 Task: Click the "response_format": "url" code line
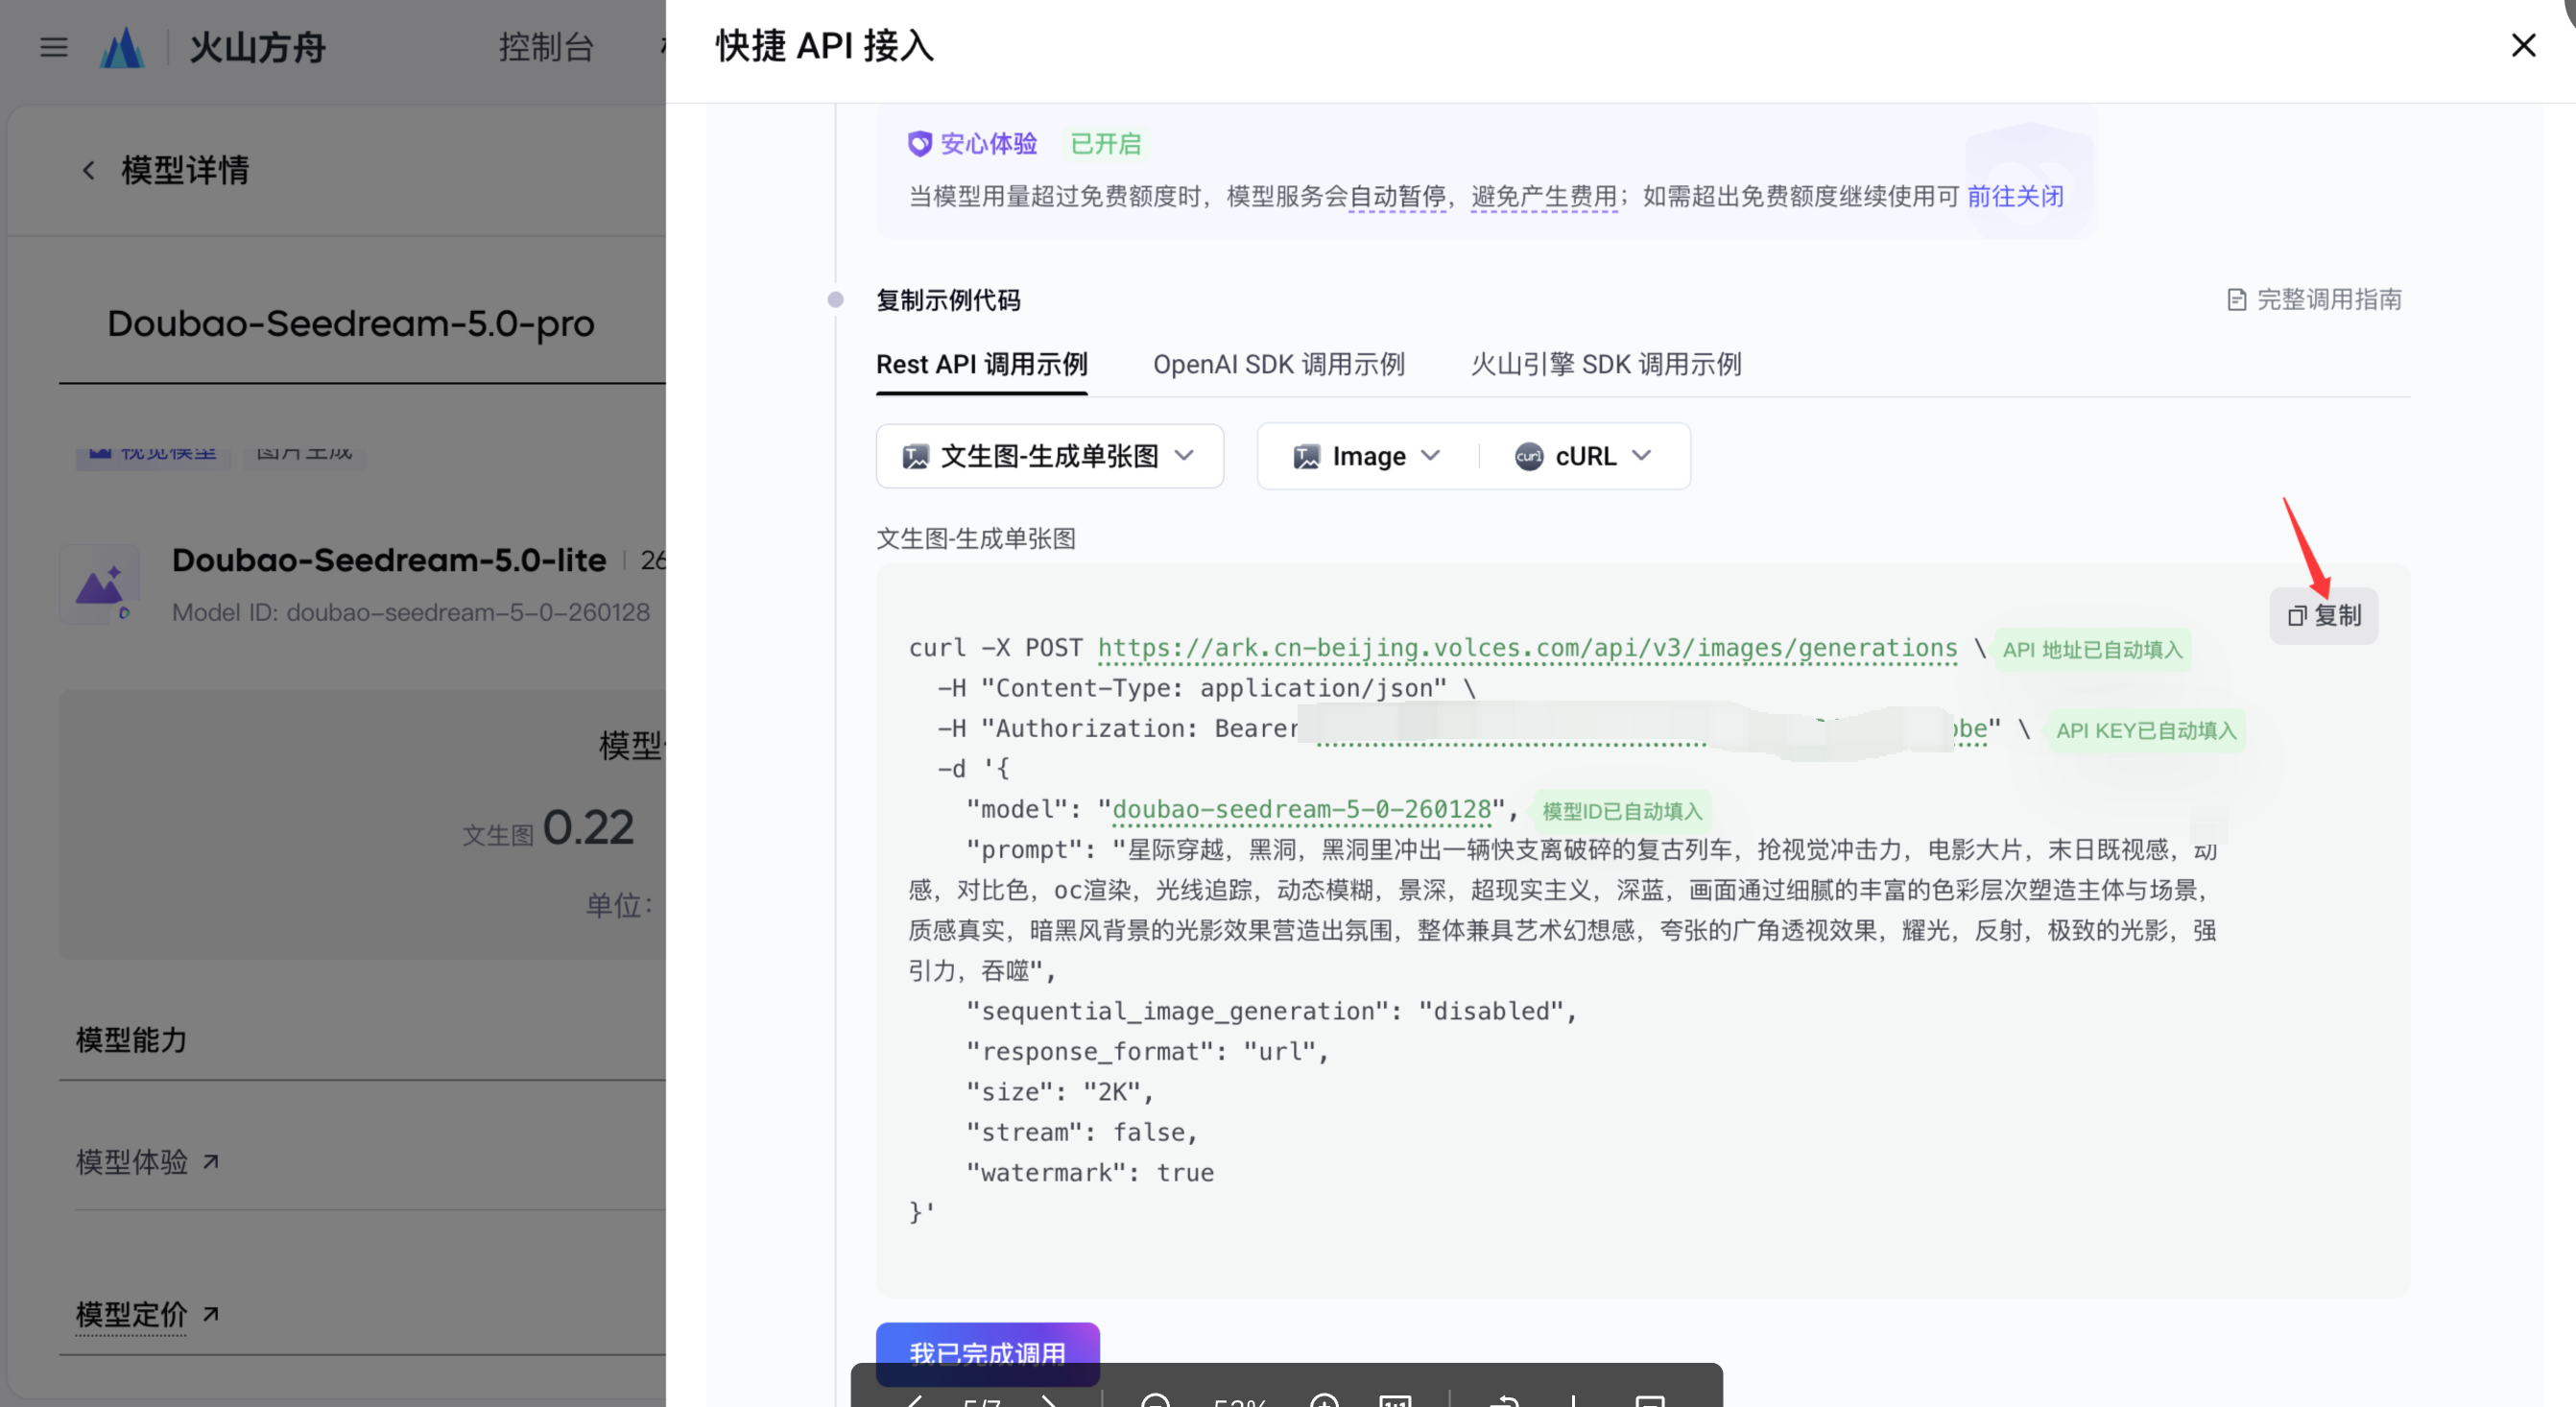pyautogui.click(x=1147, y=1051)
